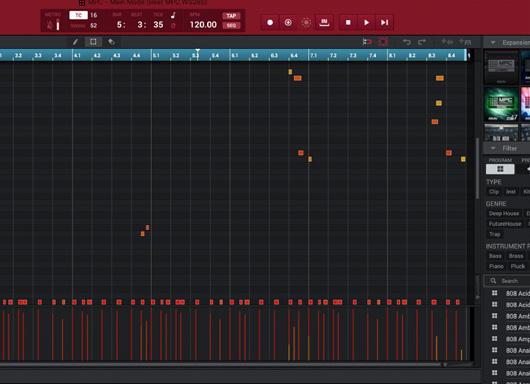530x384 pixels.
Task: Click the Redo arrow icon
Action: pos(422,42)
